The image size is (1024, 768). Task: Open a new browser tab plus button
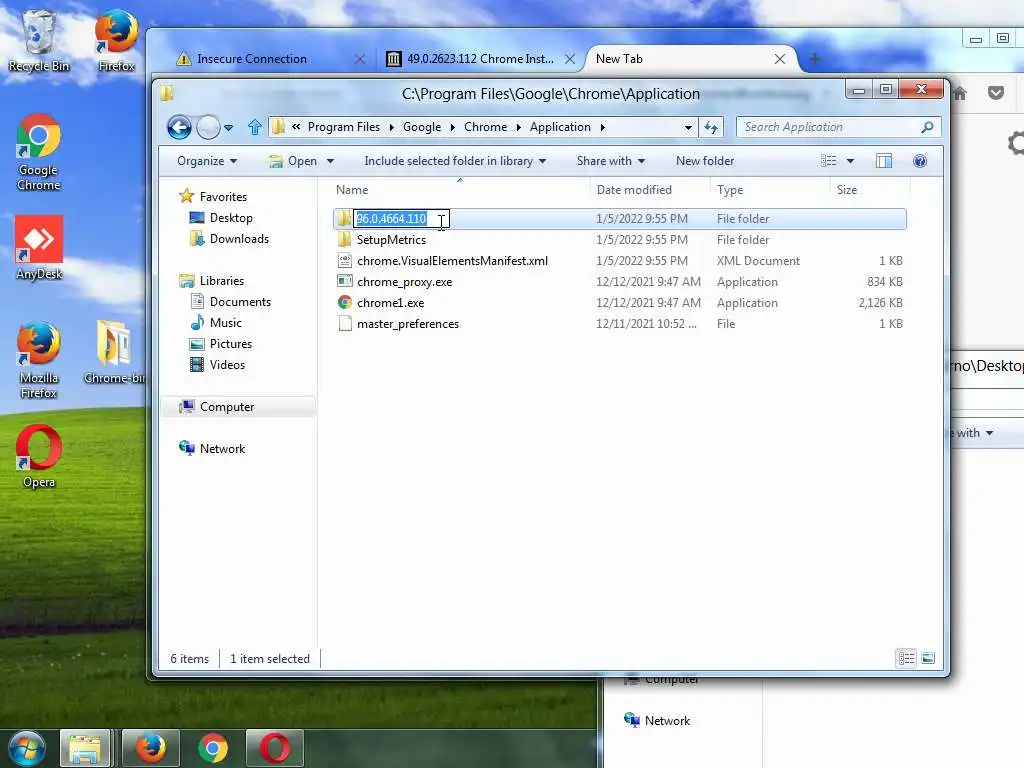tap(814, 59)
